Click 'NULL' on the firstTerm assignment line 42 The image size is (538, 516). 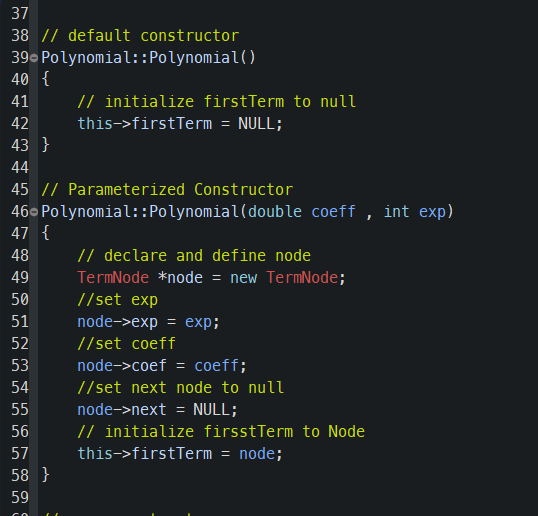[256, 124]
